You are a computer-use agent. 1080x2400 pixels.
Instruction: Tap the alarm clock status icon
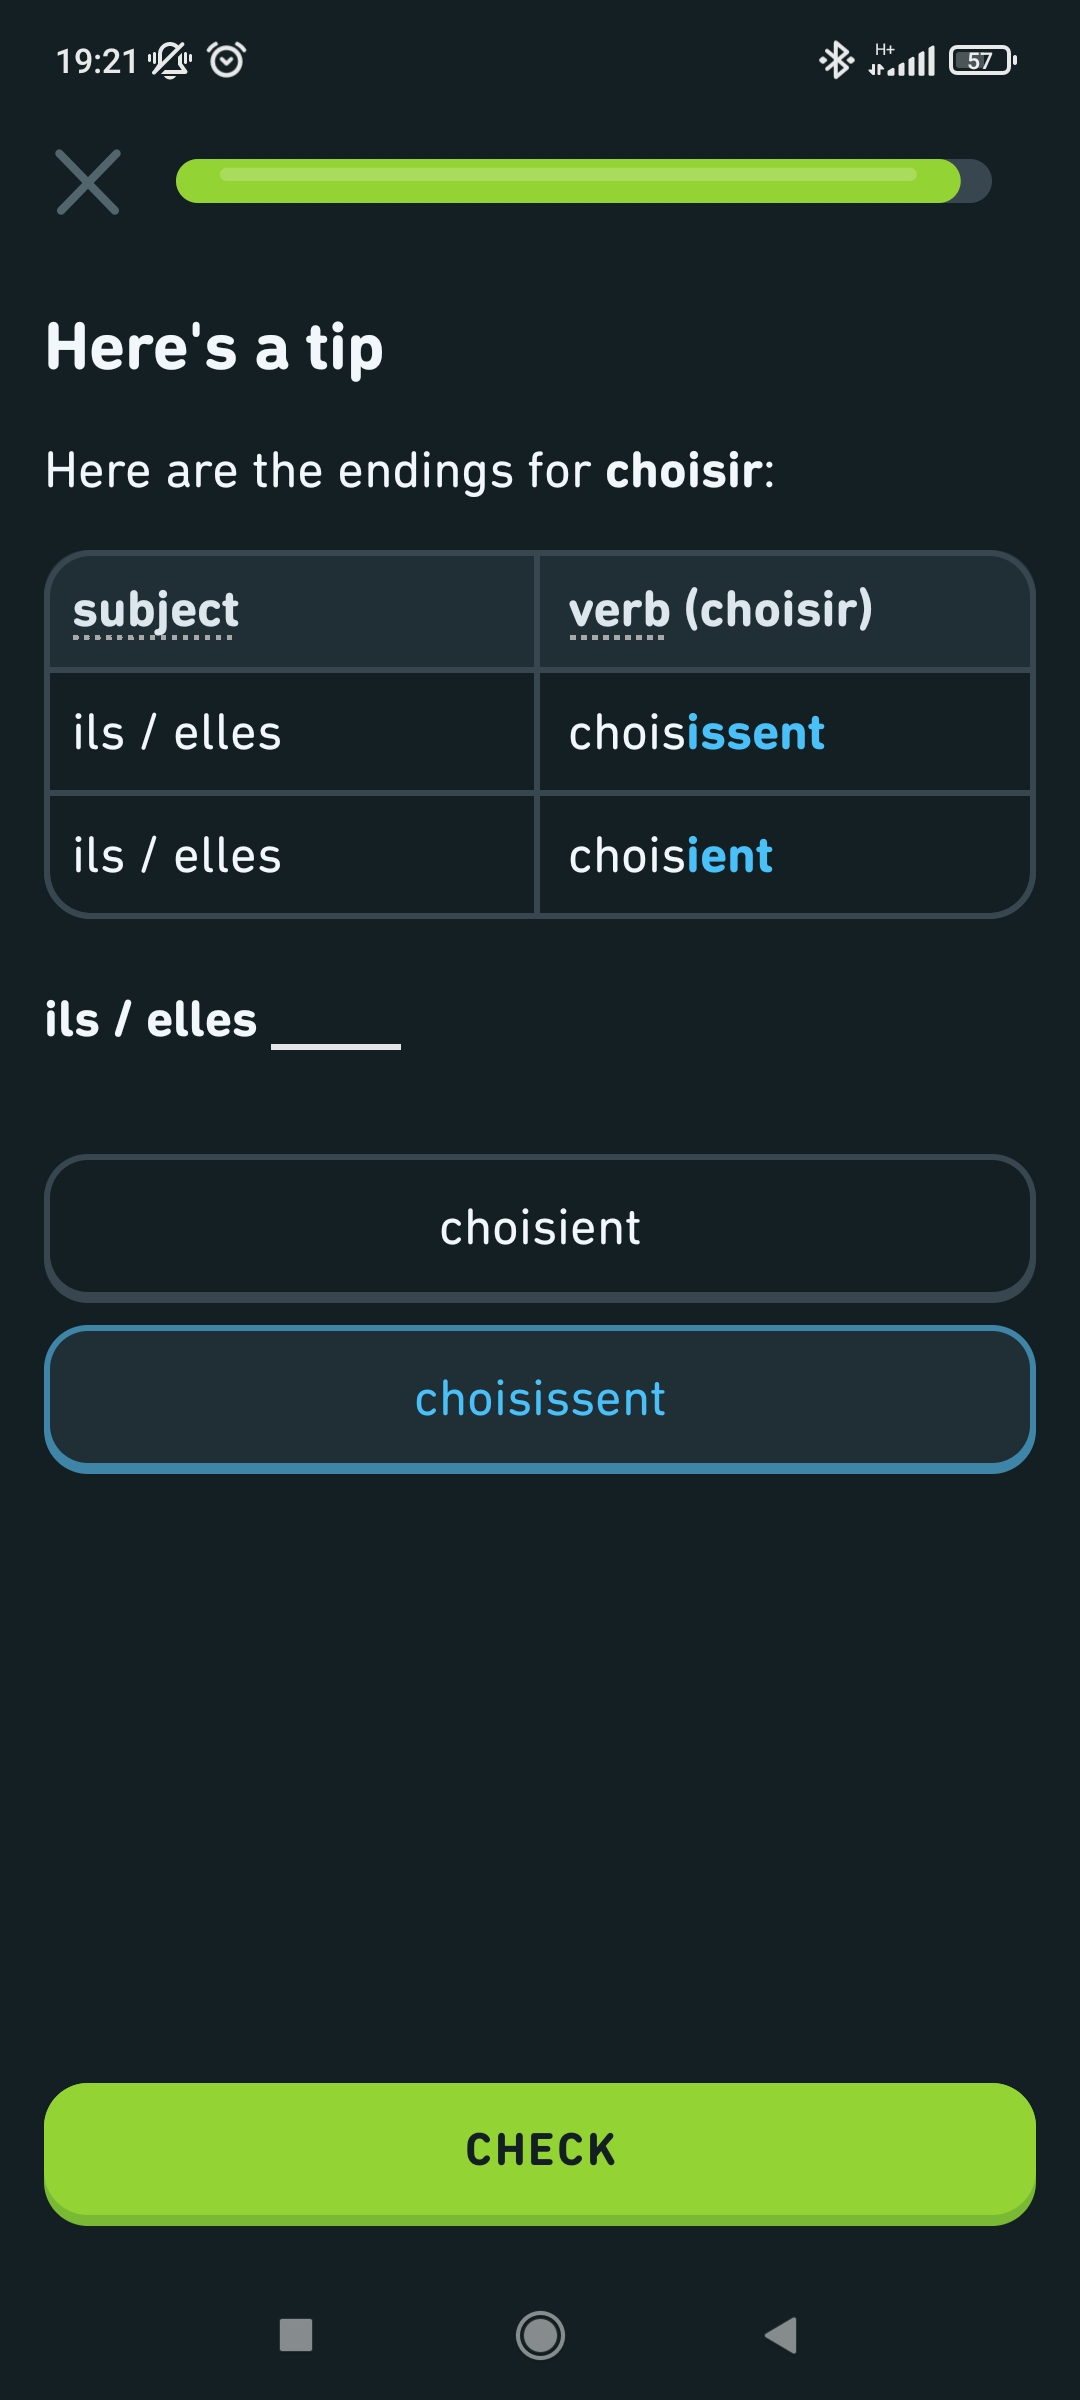tap(226, 61)
